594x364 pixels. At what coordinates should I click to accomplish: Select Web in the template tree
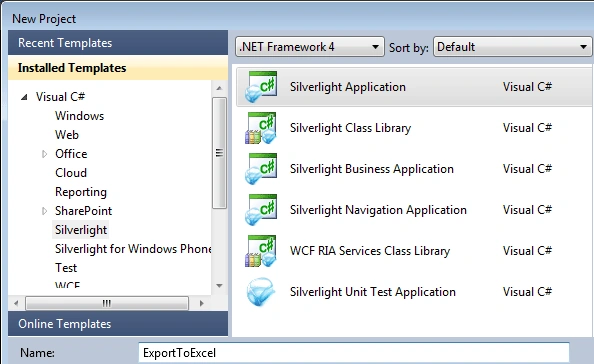[67, 135]
